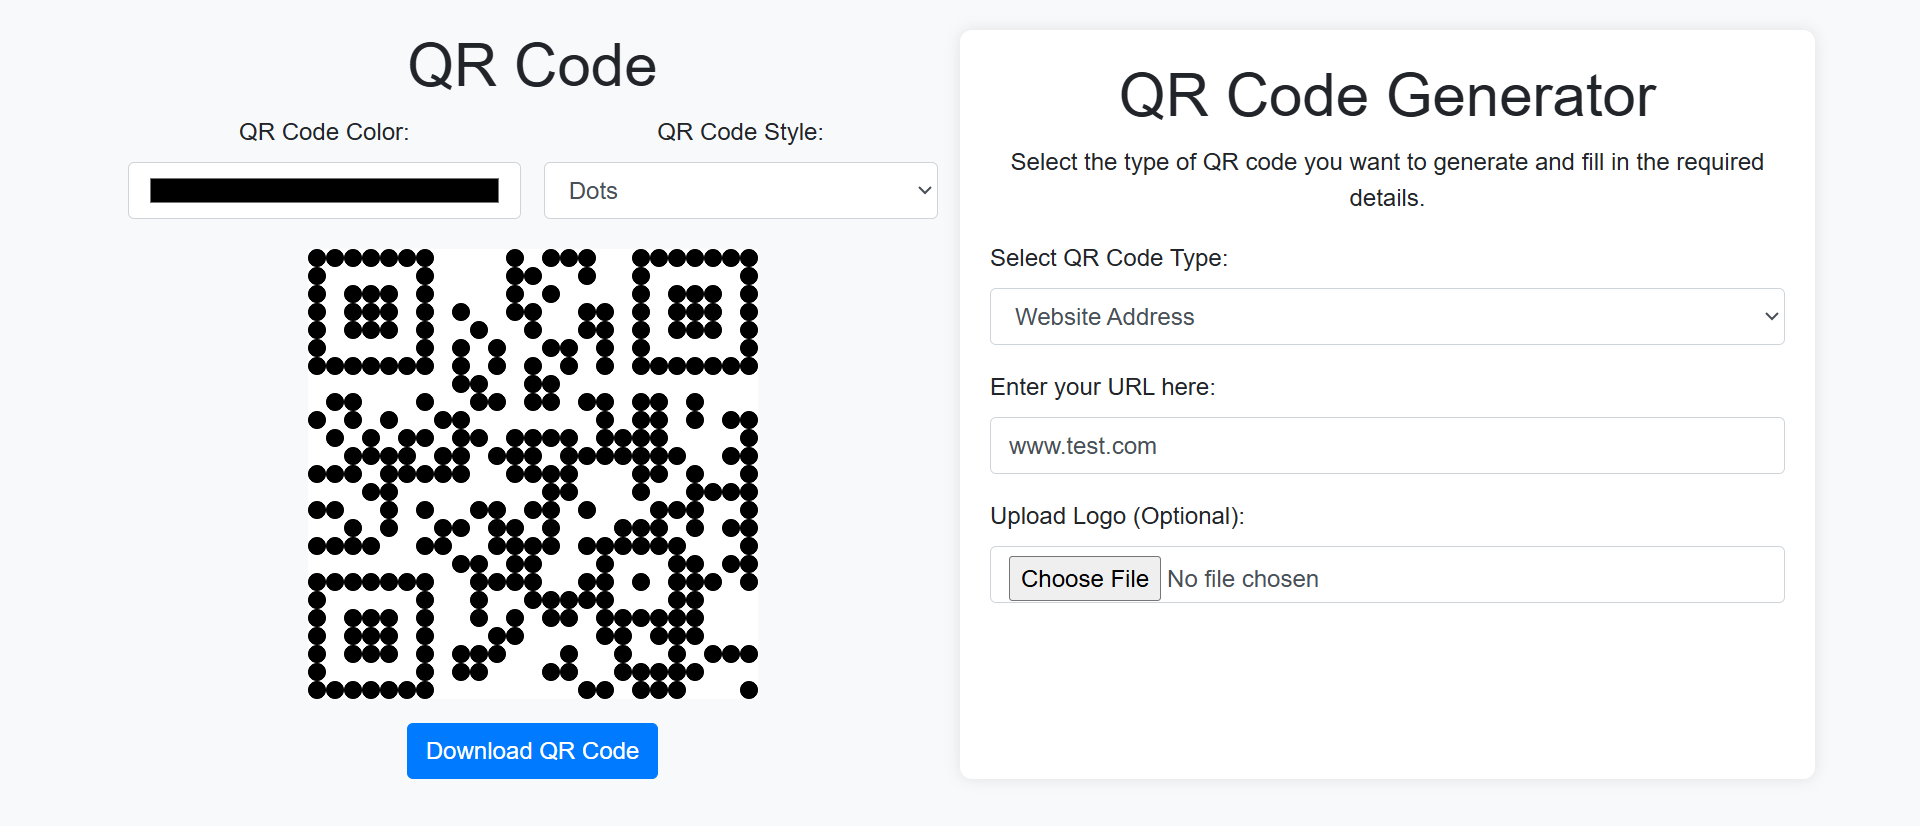
Task: Click inside the URL input containing www.test.com
Action: pyautogui.click(x=1386, y=446)
